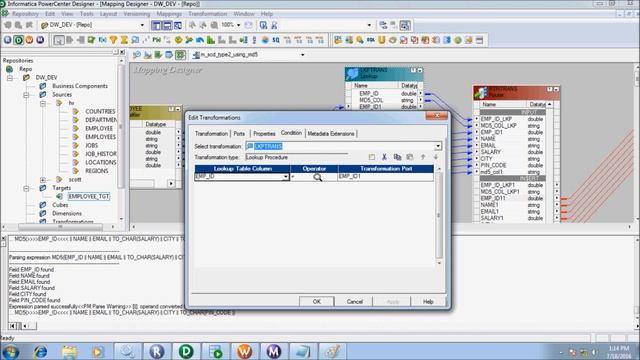
Task: Select the SQ Source Qualifier icon
Action: [276, 40]
